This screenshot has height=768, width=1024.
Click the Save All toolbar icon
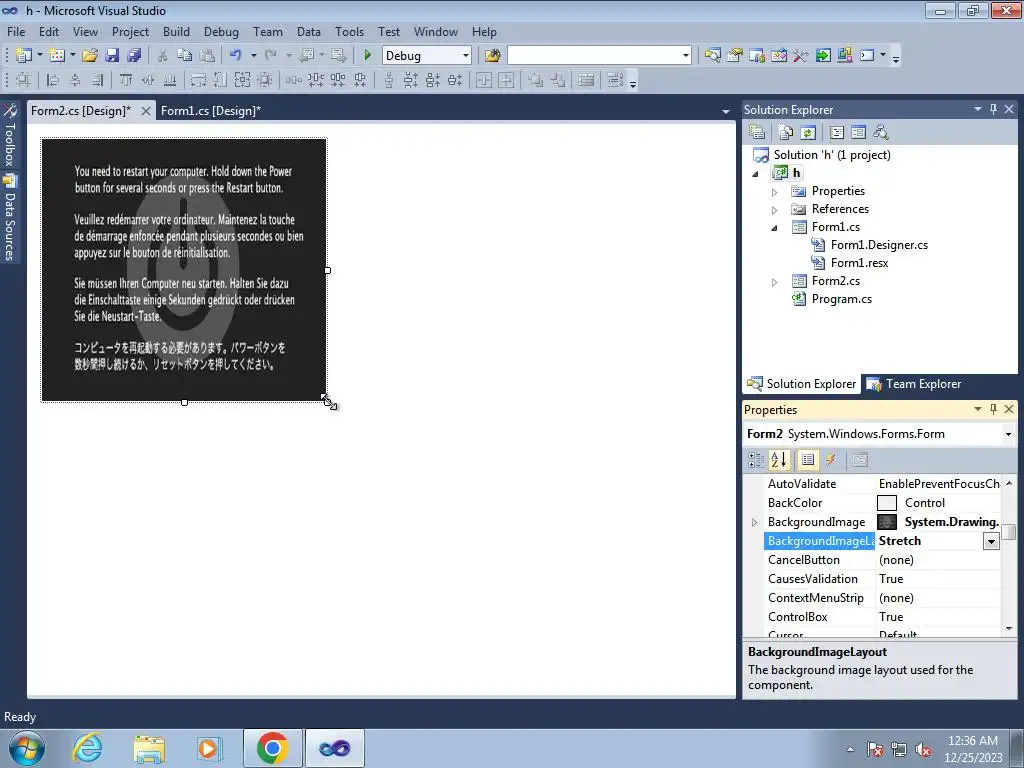click(x=134, y=56)
